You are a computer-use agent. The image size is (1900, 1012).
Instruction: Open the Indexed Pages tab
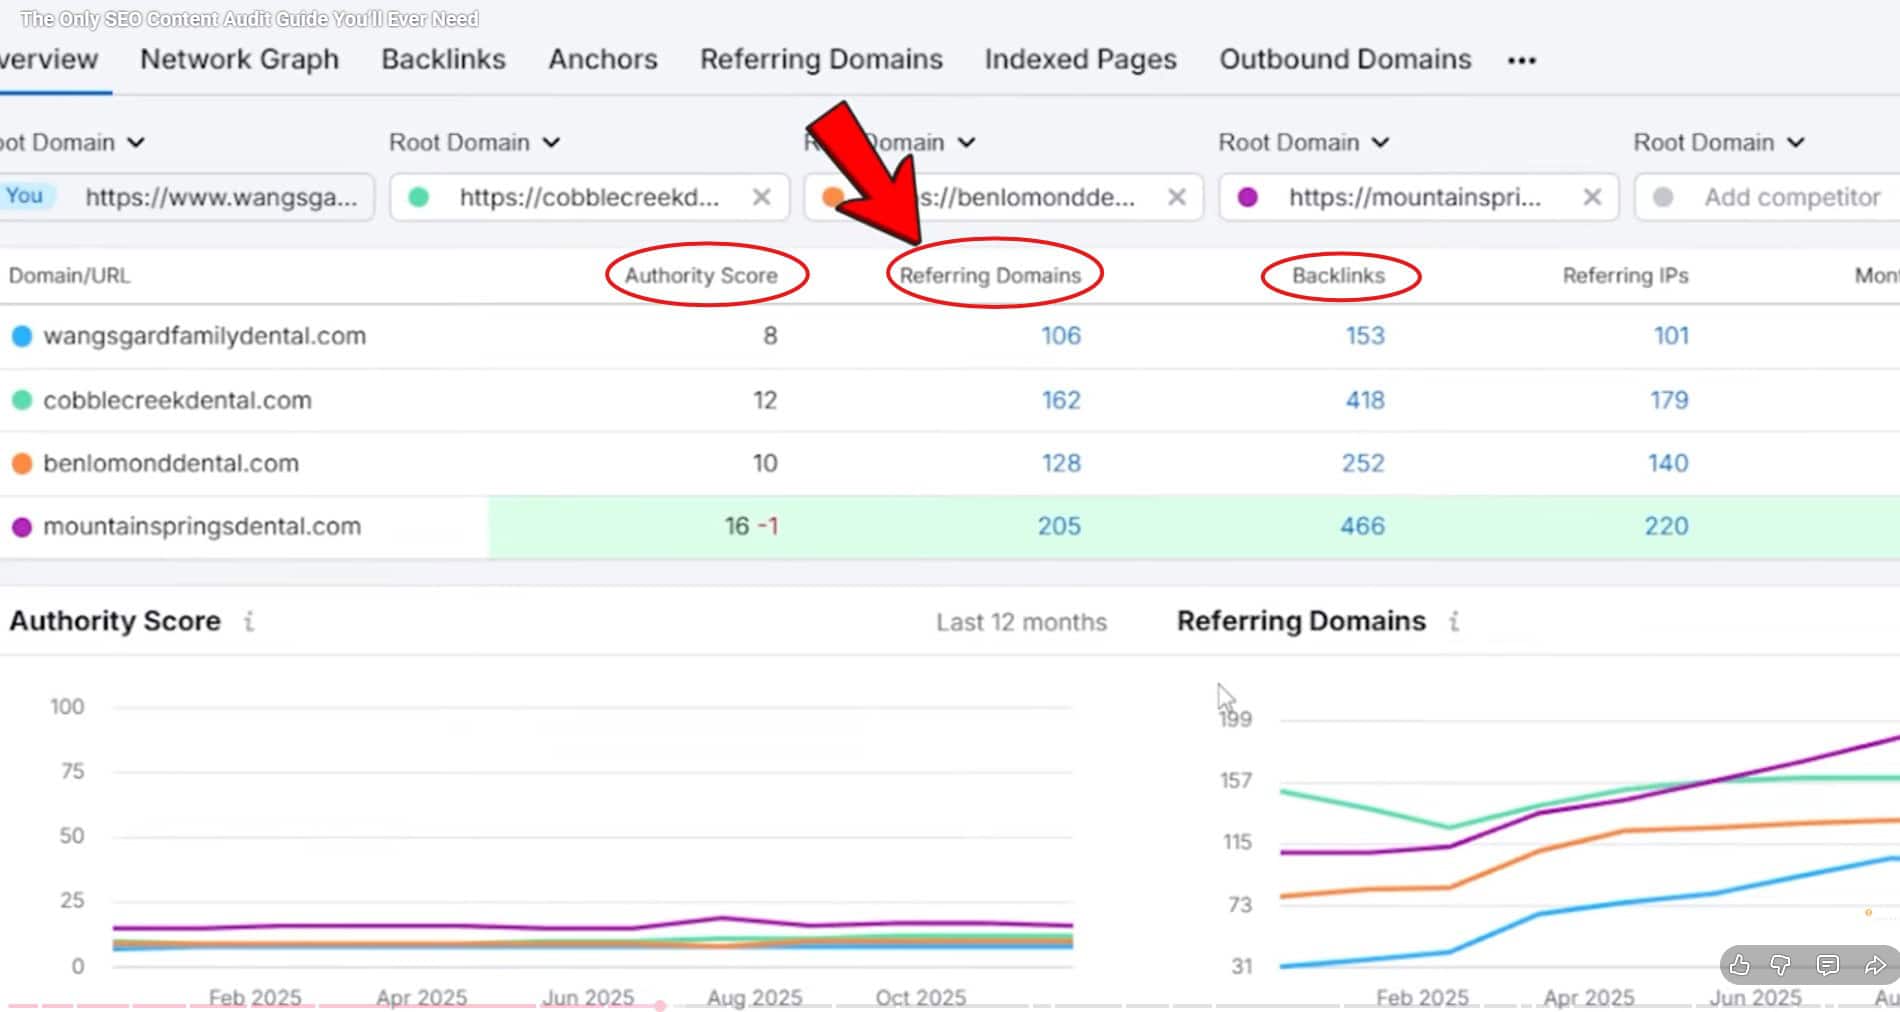coord(1080,60)
